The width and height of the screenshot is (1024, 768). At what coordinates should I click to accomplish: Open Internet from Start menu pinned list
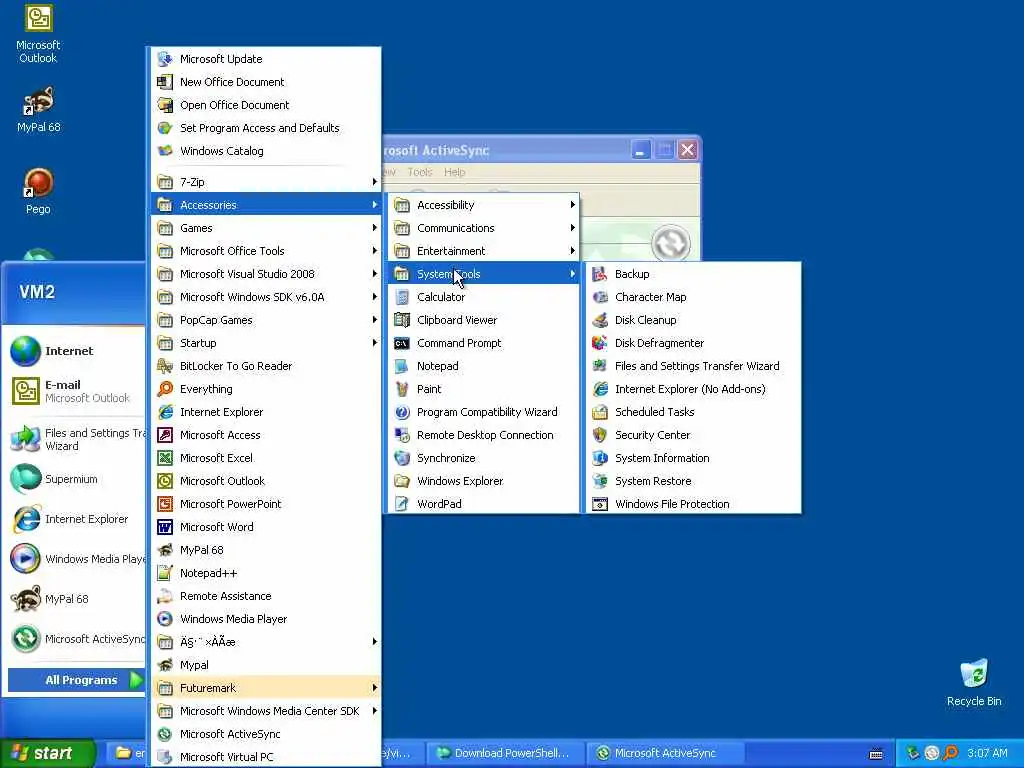coord(74,351)
